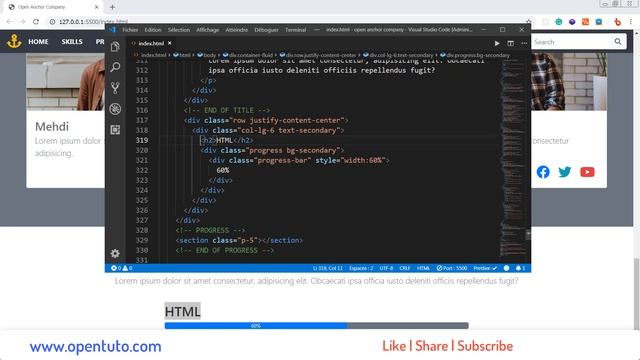Open Source Control in the VS Code activity bar

click(x=115, y=88)
